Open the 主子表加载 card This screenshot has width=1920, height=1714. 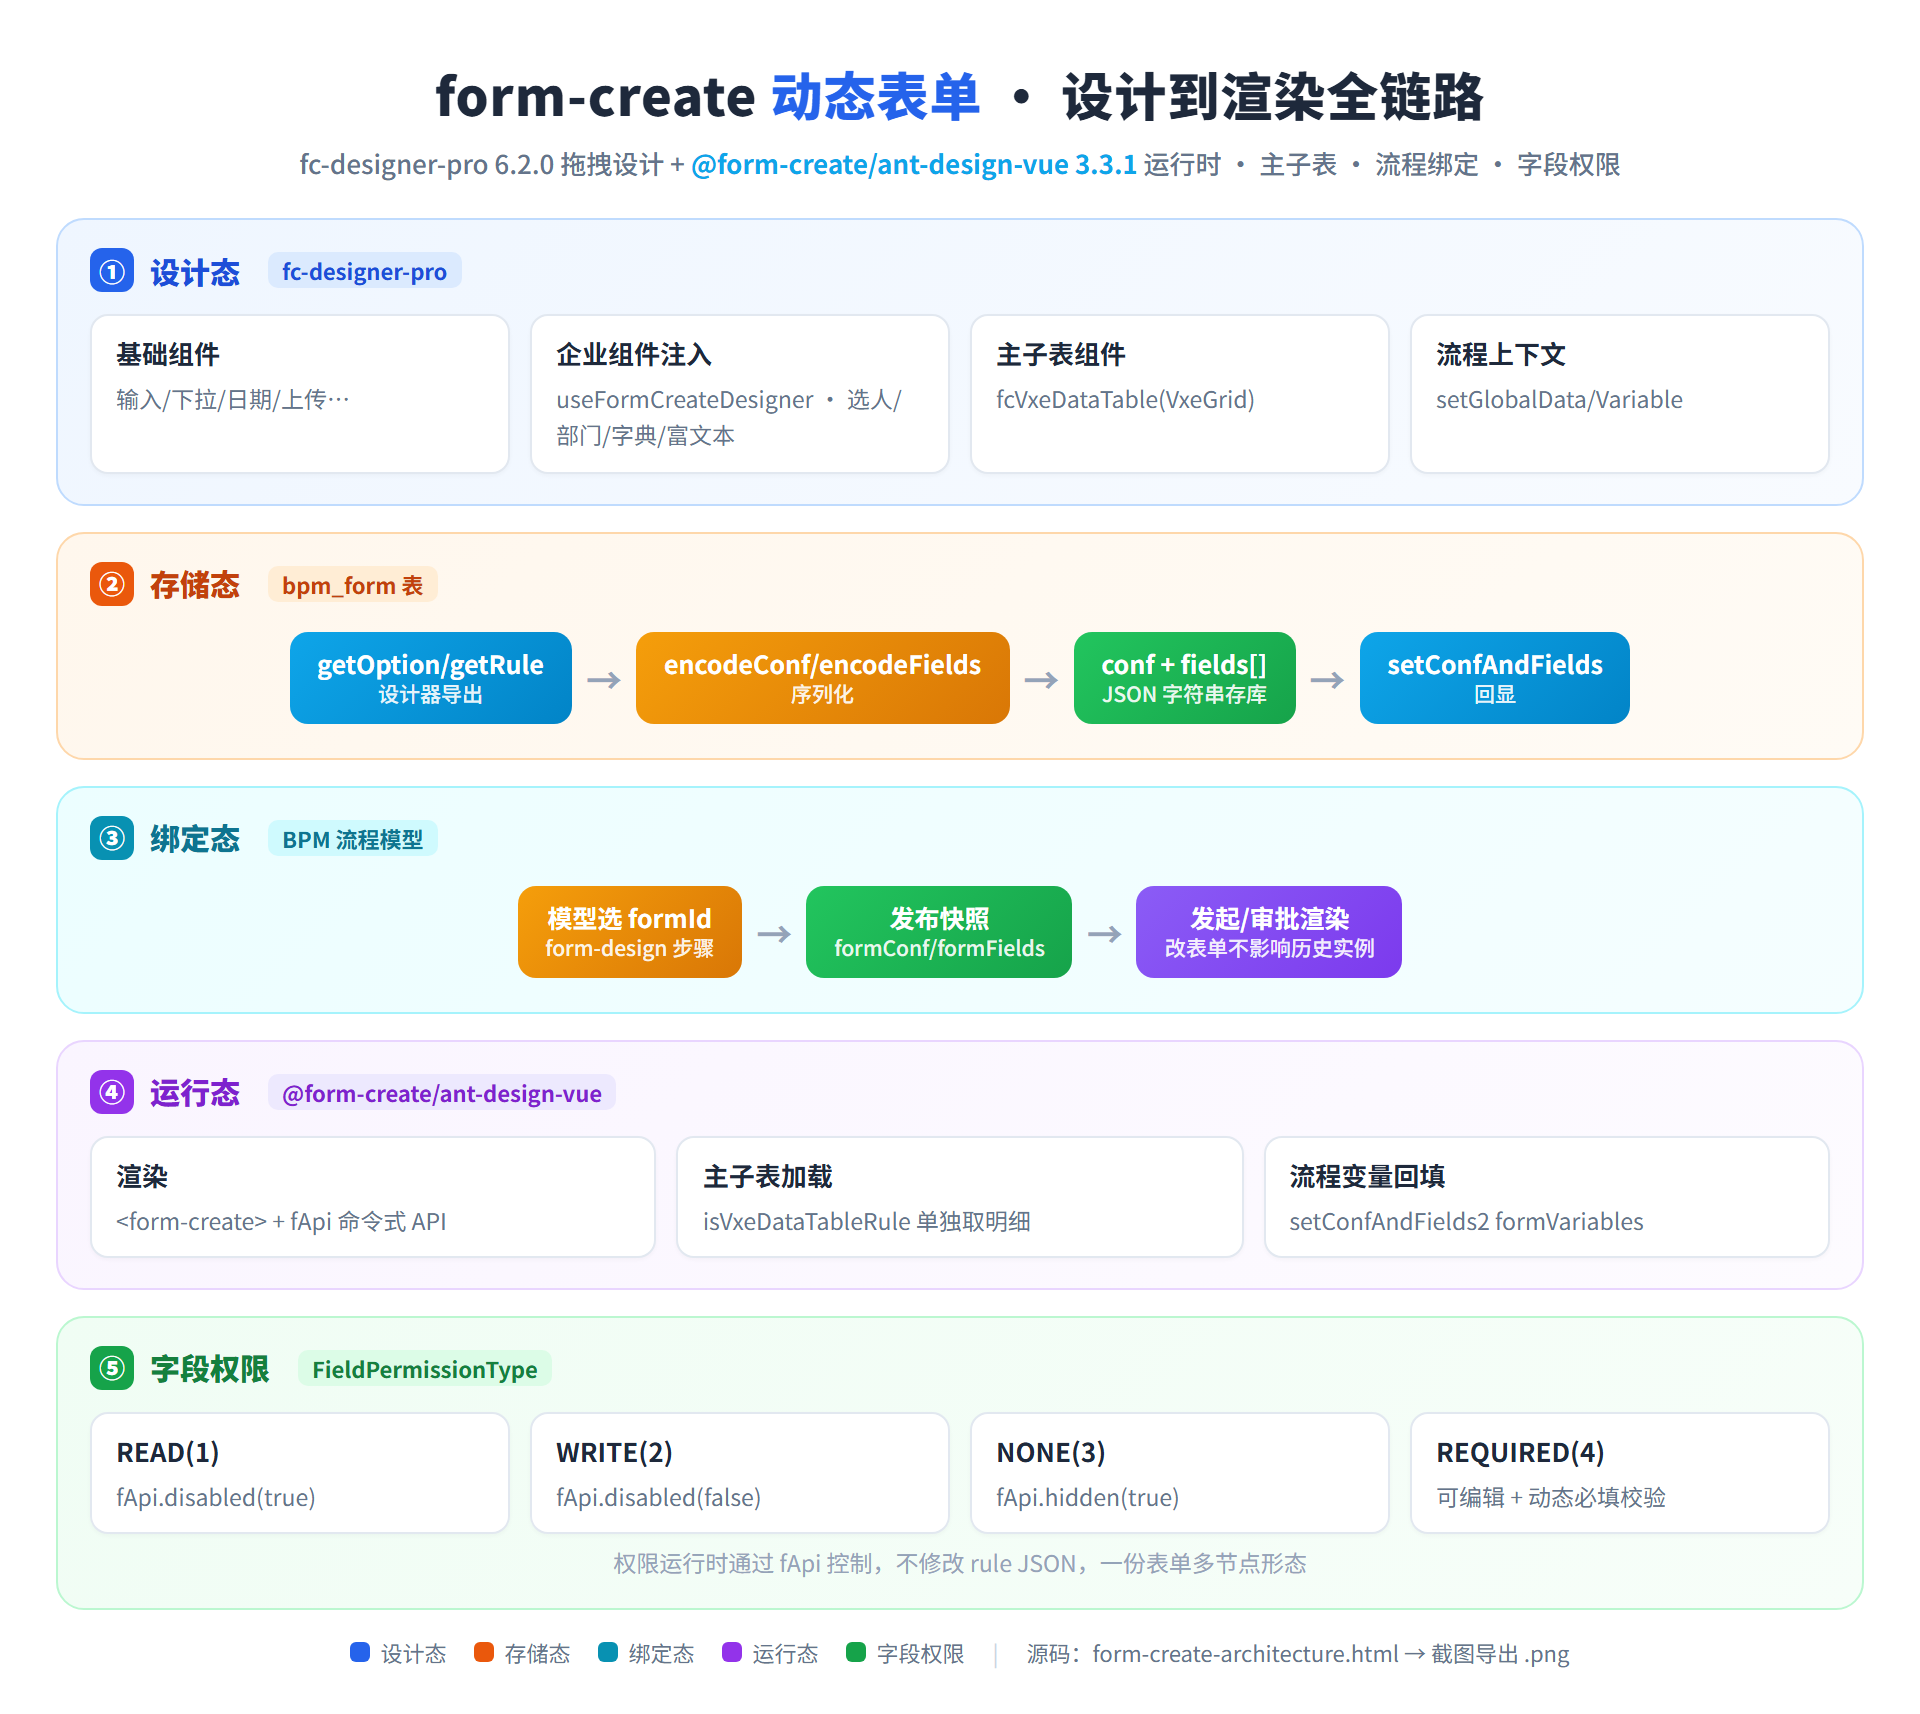(960, 1197)
